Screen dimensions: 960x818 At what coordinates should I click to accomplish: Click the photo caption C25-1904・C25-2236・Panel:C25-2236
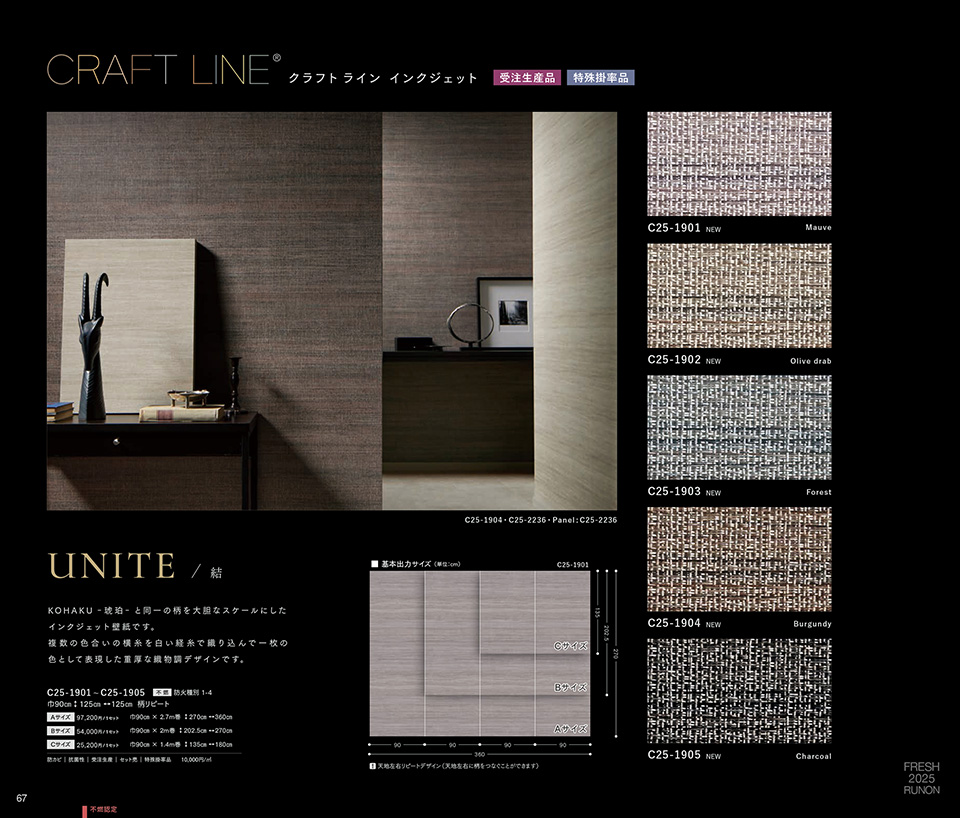[541, 520]
